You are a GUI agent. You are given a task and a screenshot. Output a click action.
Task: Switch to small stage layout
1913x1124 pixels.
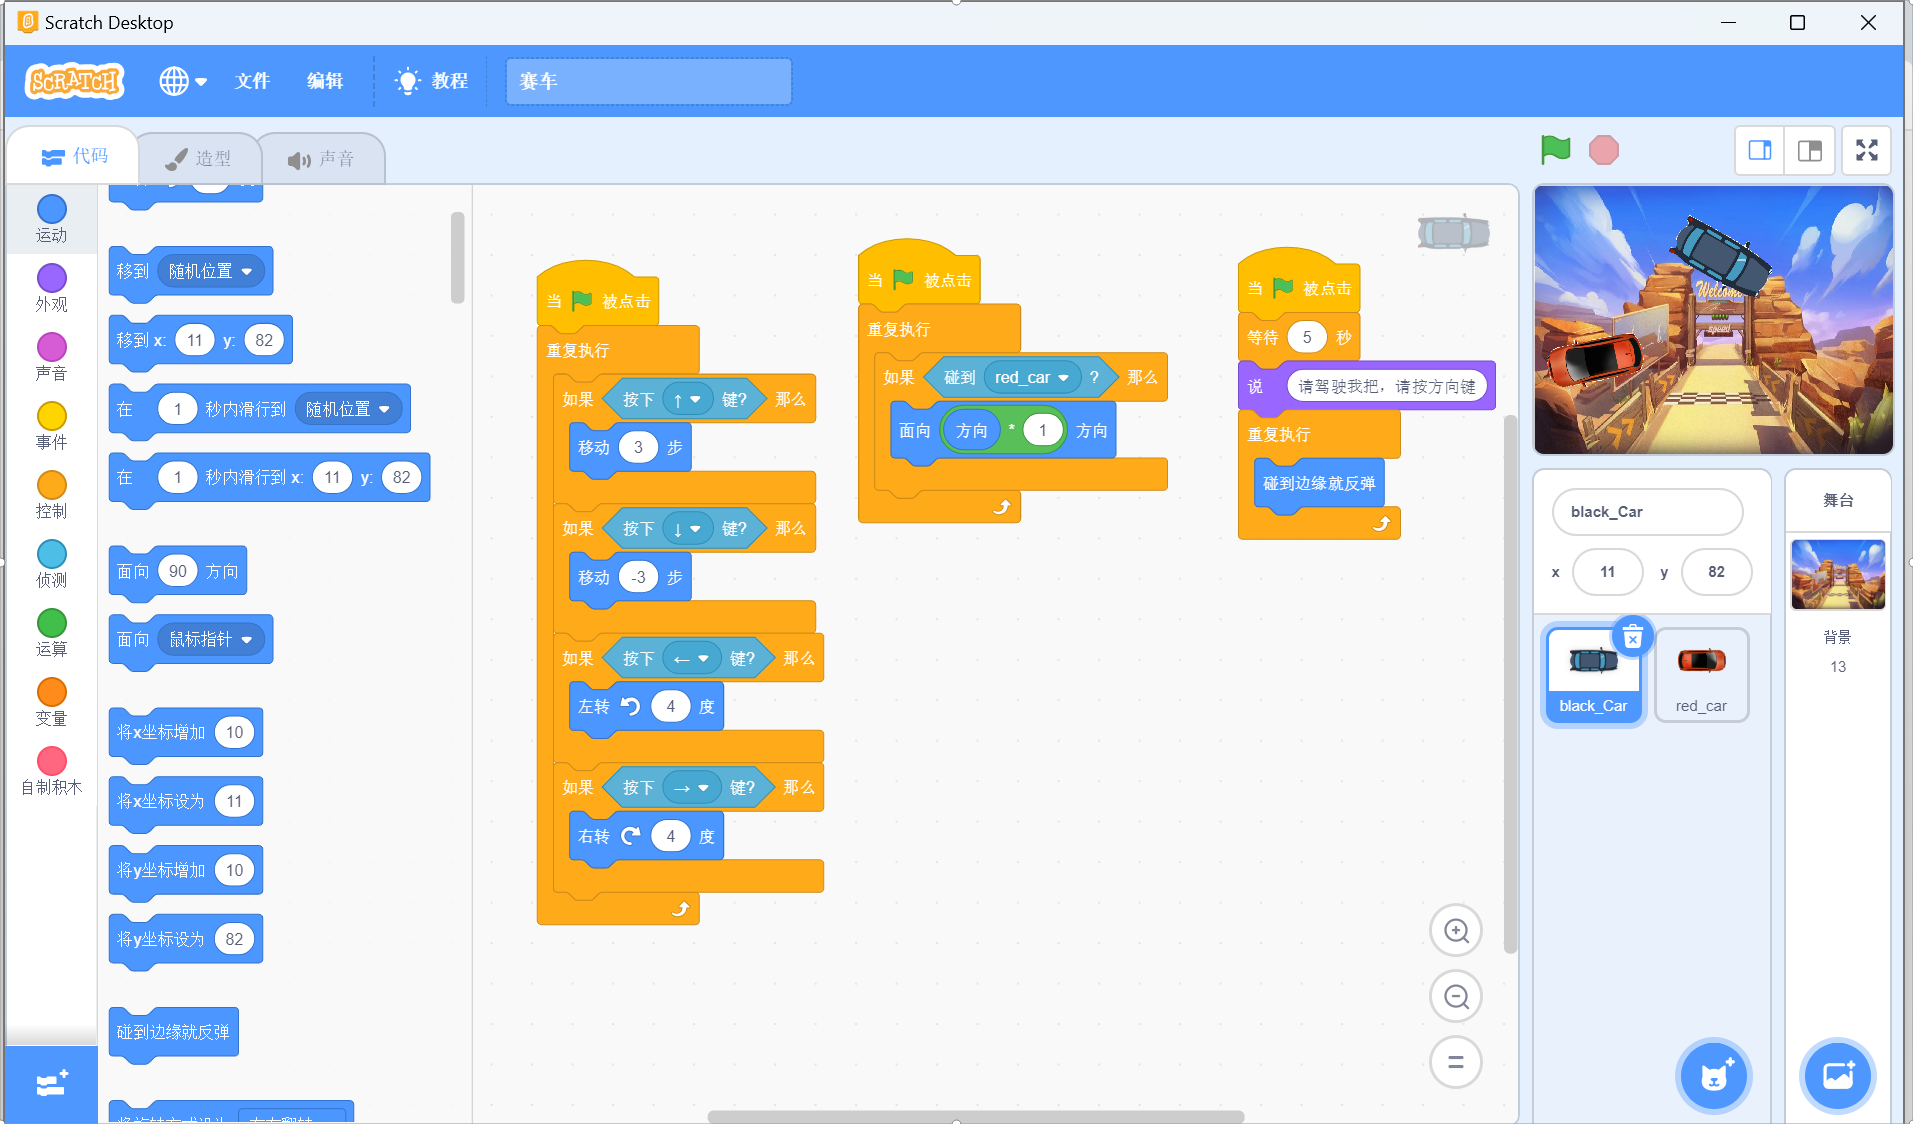1760,150
